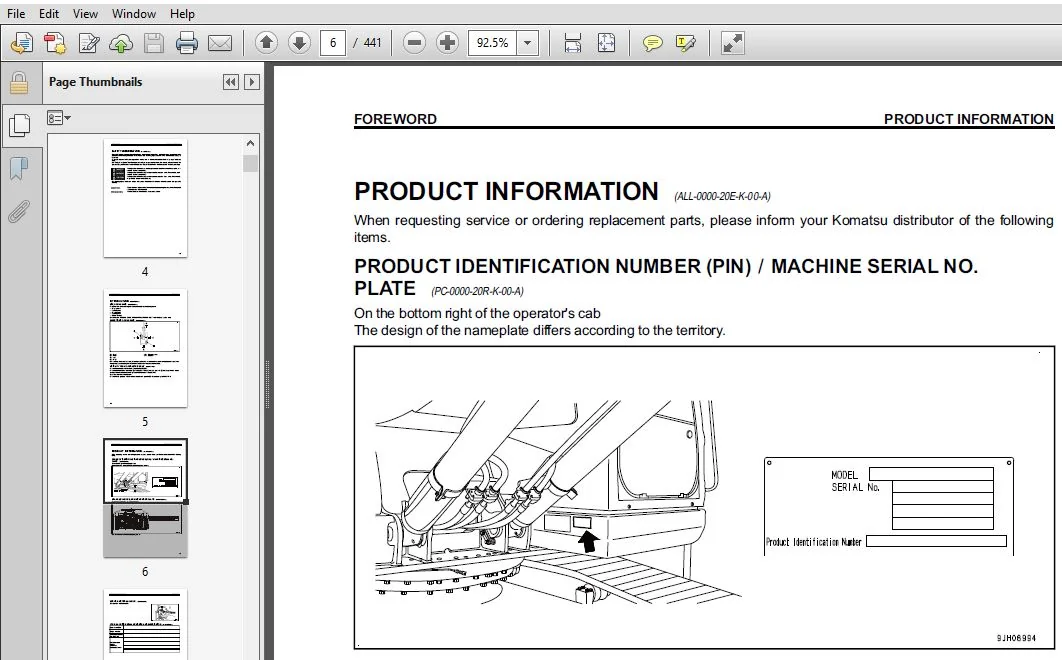1062x660 pixels.
Task: Open the Bookmarks panel icon
Action: coord(19,169)
